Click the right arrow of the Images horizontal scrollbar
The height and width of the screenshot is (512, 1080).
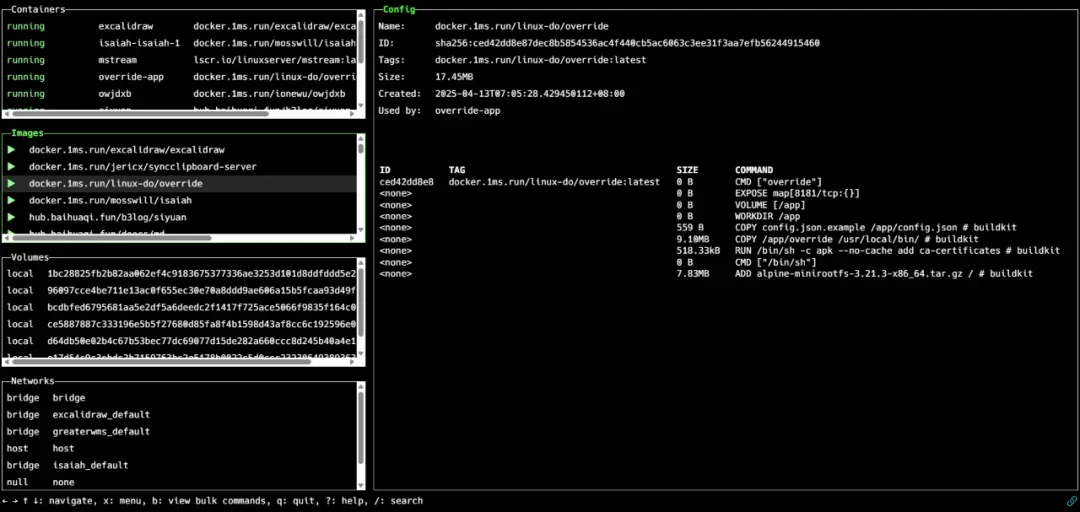point(351,238)
